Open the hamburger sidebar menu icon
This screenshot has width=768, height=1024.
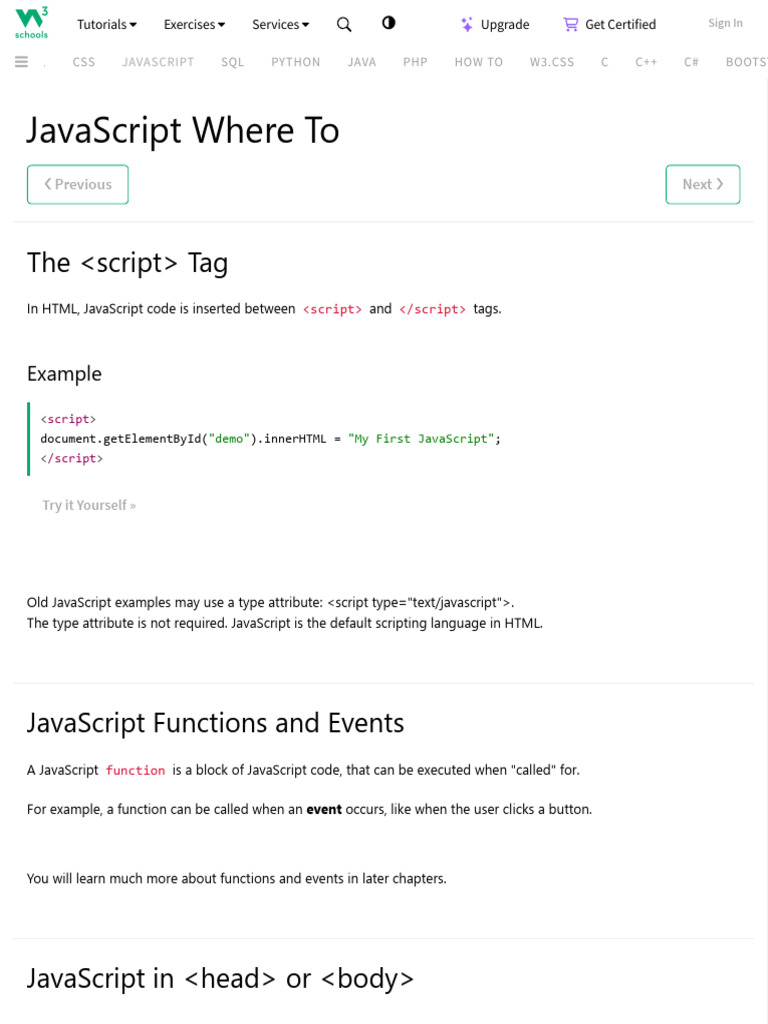pos(21,62)
